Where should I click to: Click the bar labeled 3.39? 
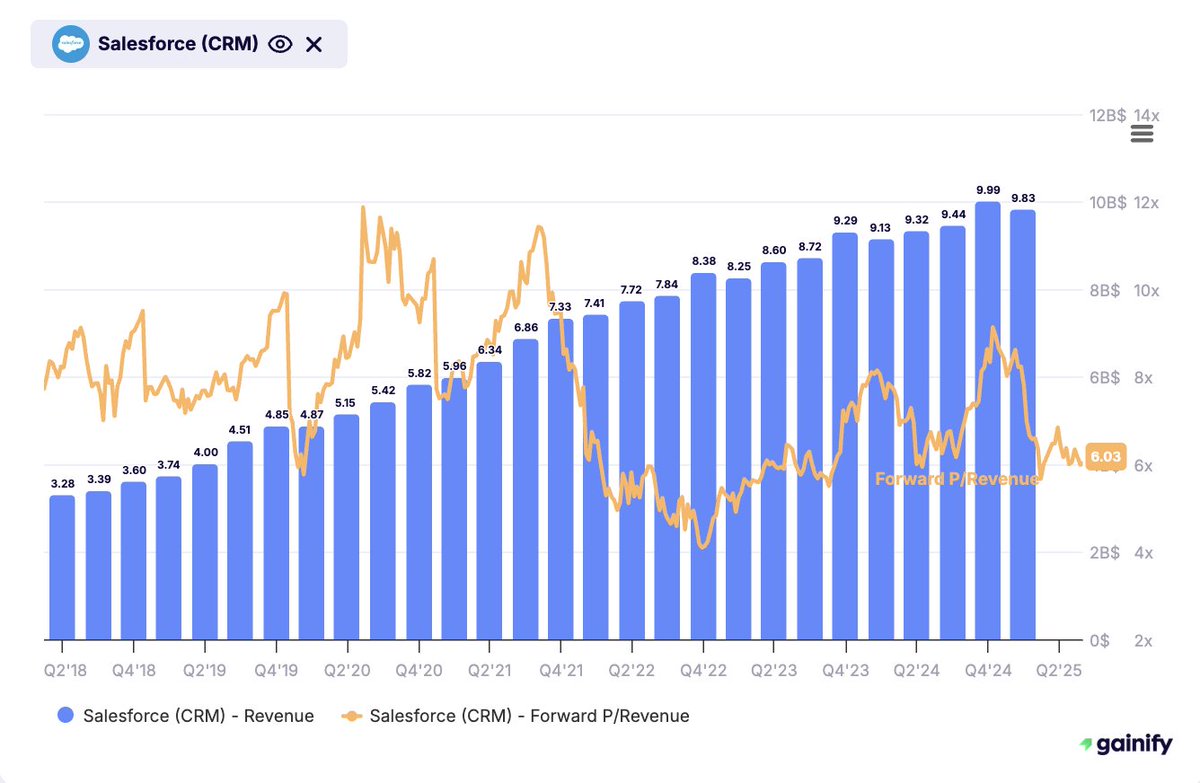98,566
